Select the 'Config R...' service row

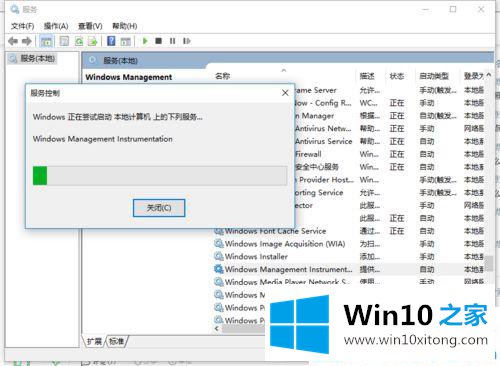coord(389,103)
